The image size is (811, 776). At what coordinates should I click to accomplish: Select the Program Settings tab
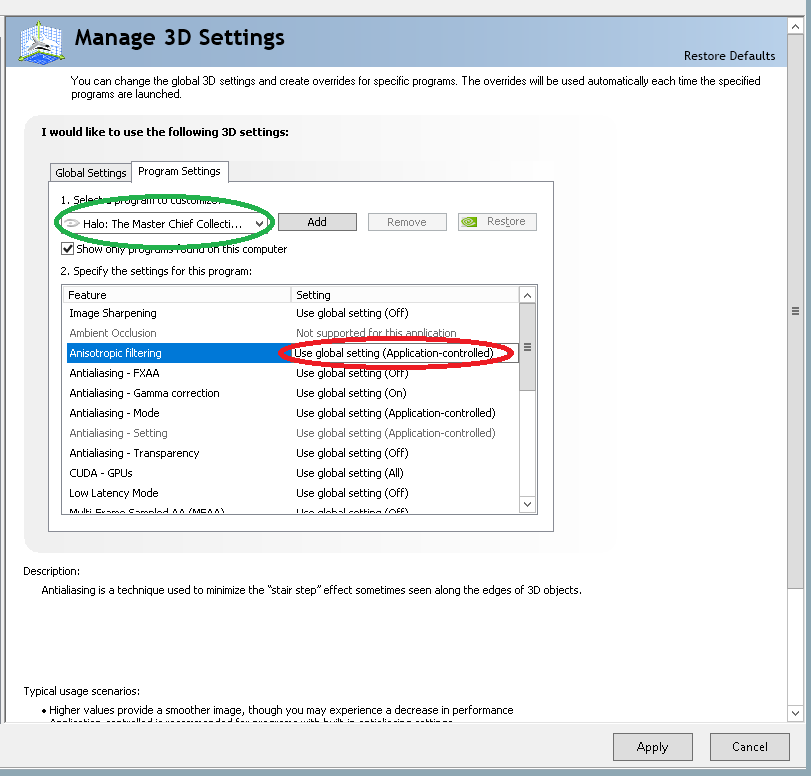click(180, 171)
